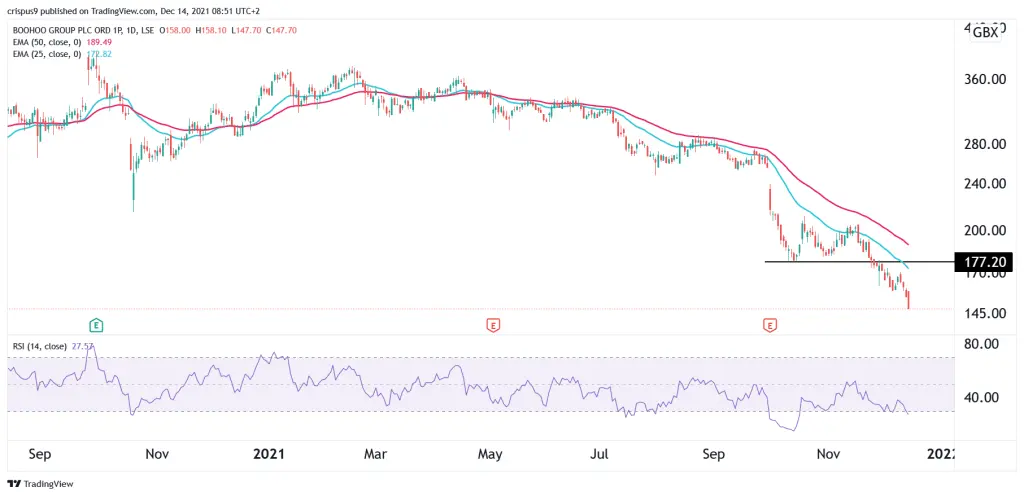Click the 280.00 price axis label

click(984, 144)
